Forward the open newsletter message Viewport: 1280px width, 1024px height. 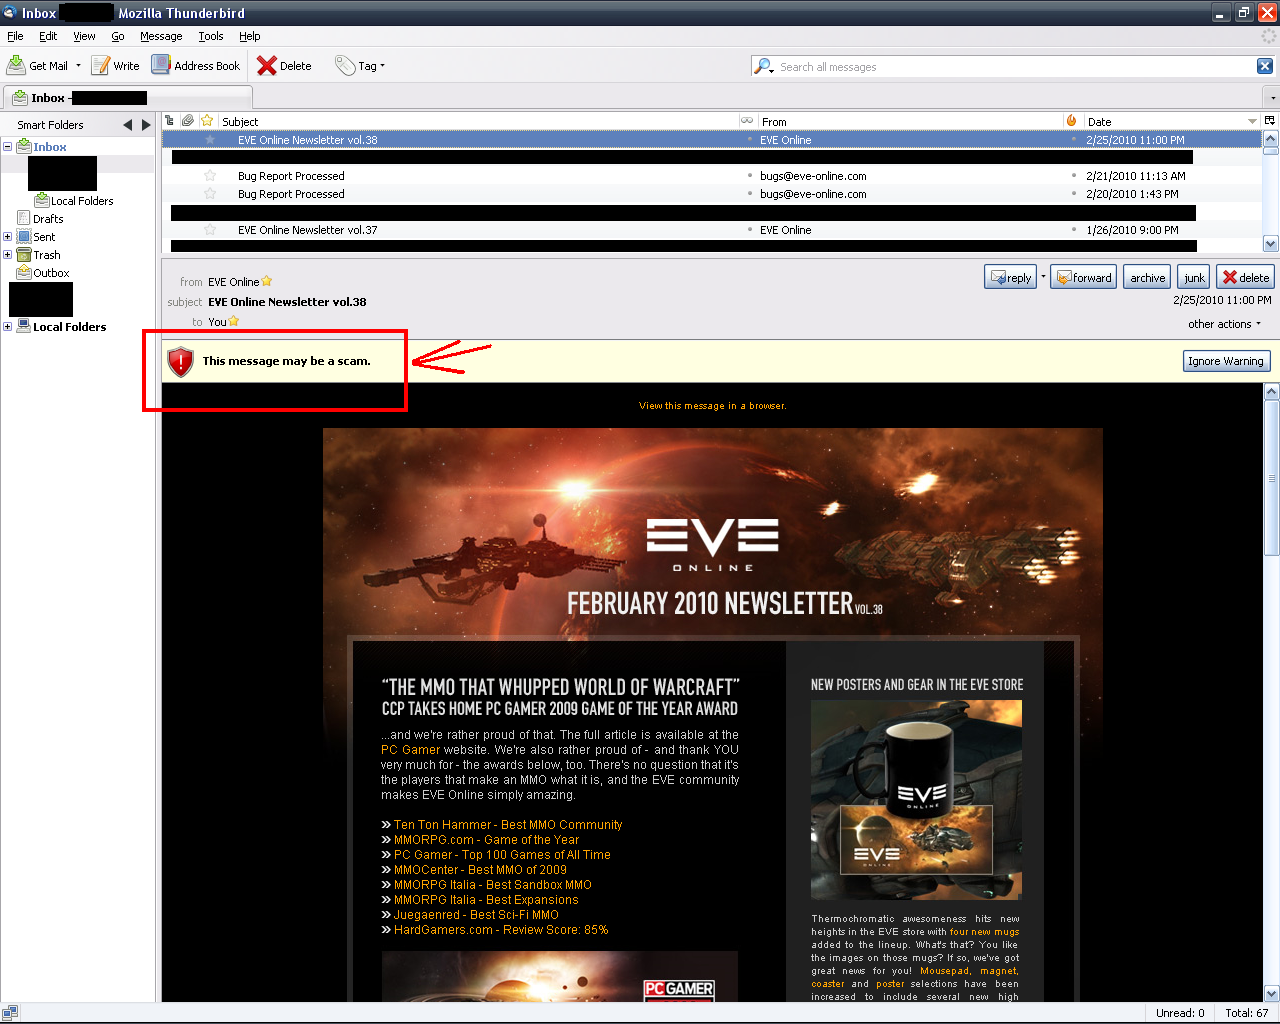coord(1083,277)
